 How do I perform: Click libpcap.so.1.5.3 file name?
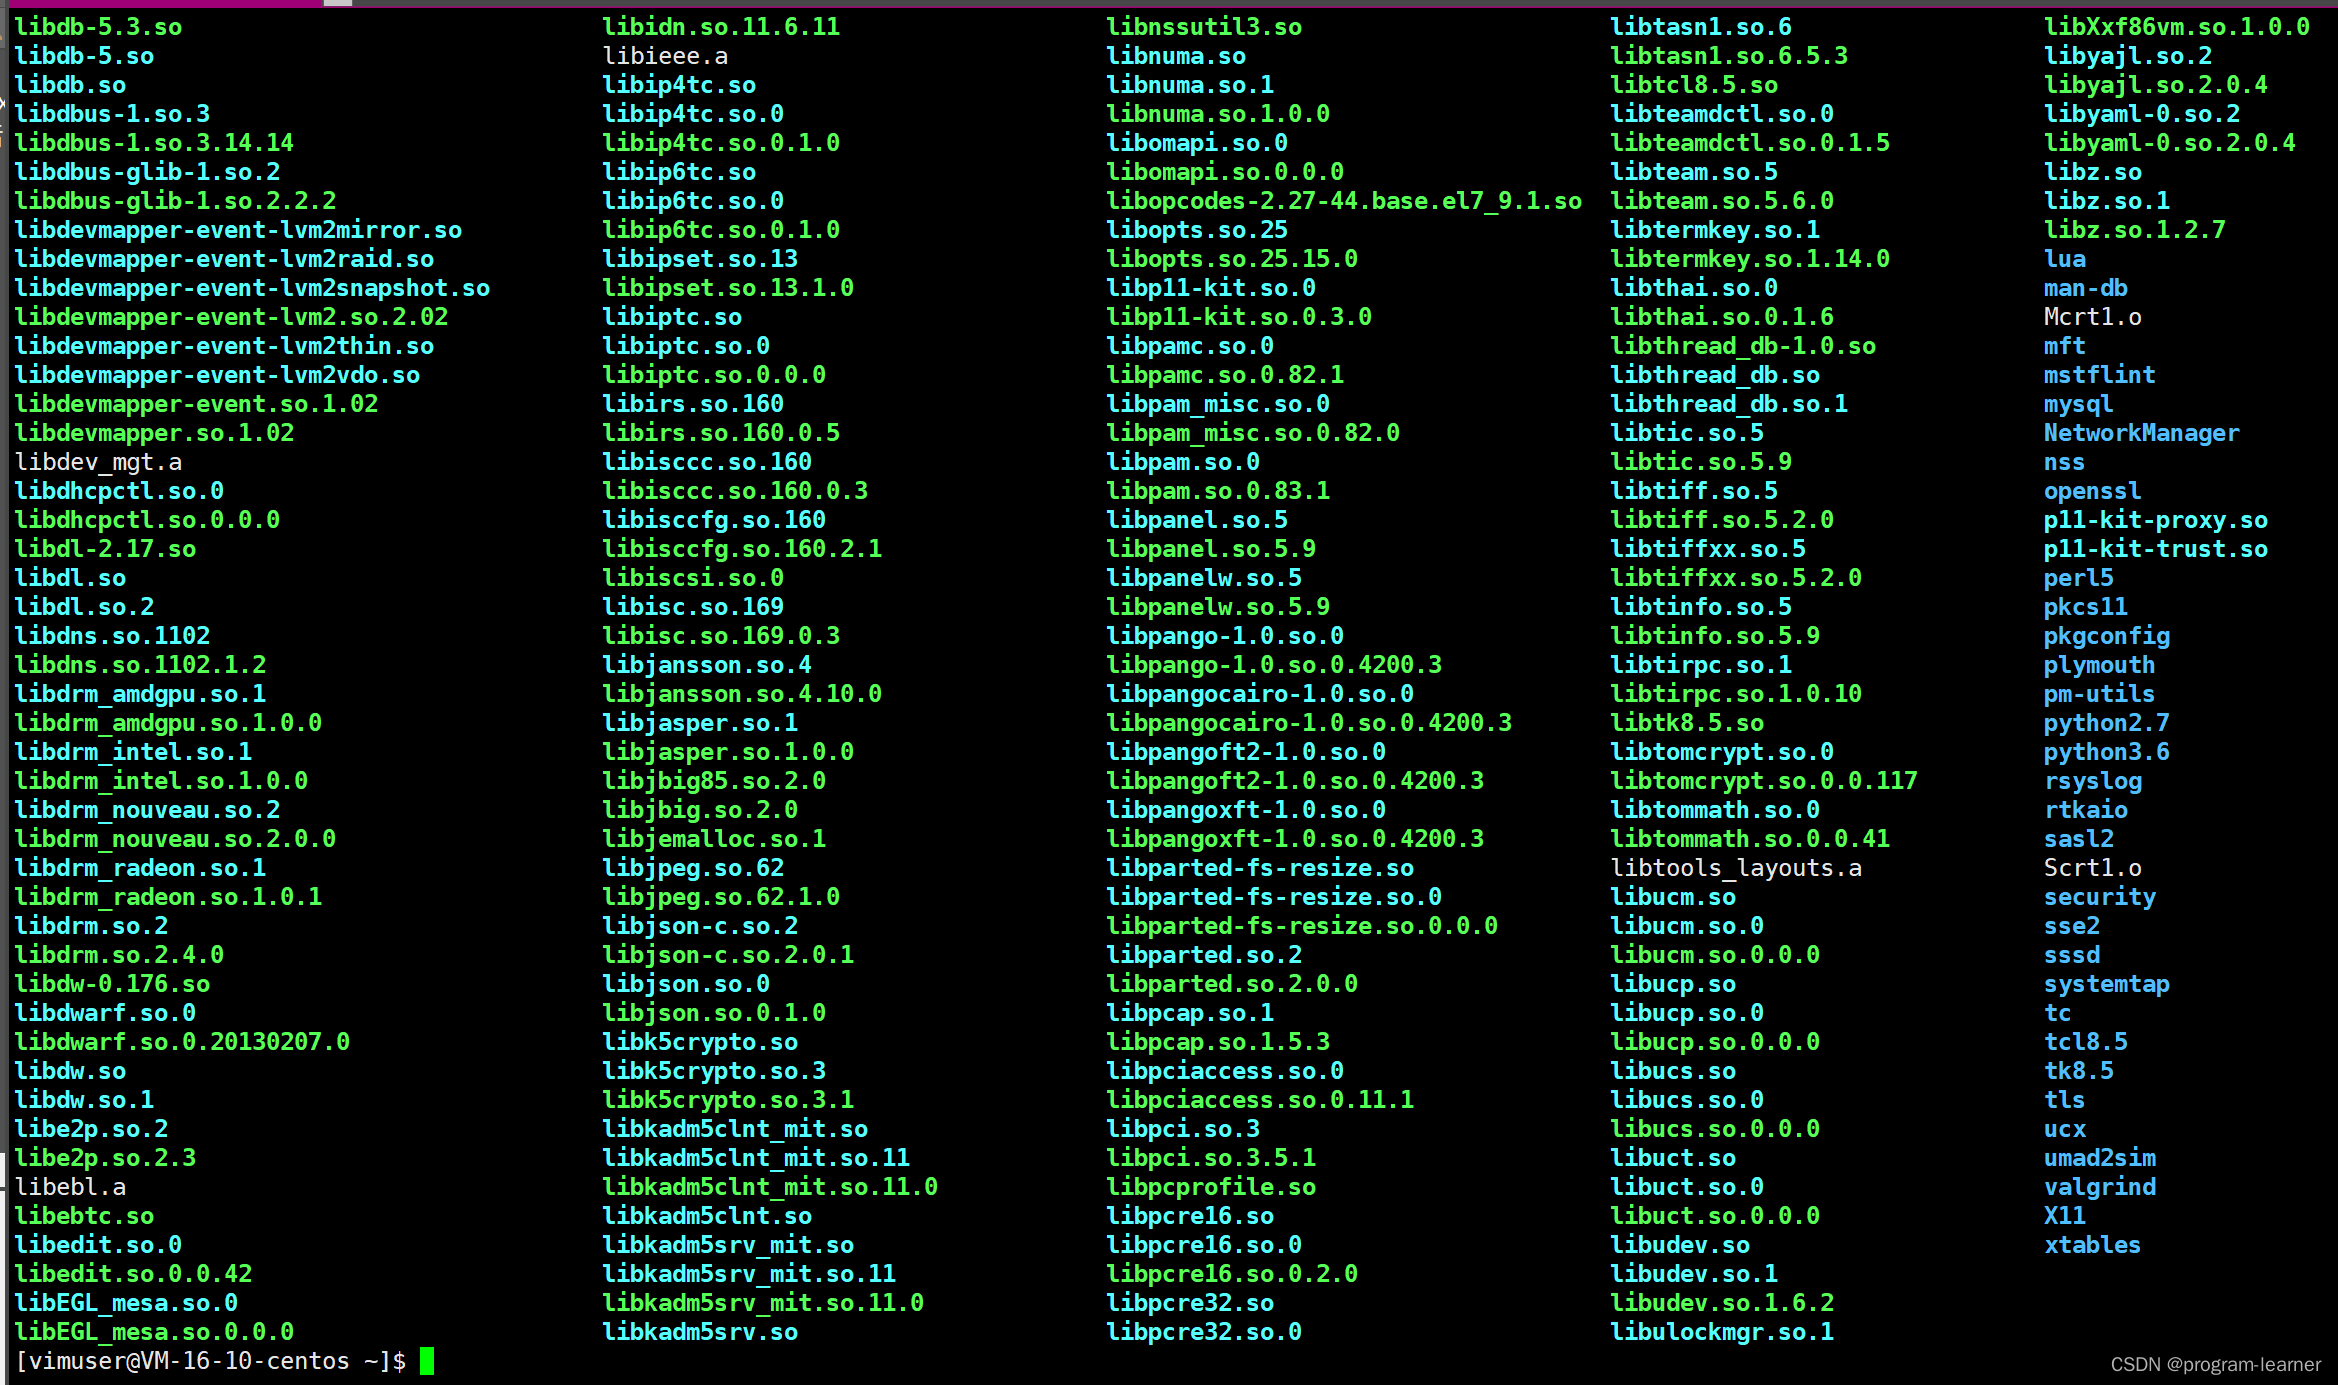(1218, 1042)
